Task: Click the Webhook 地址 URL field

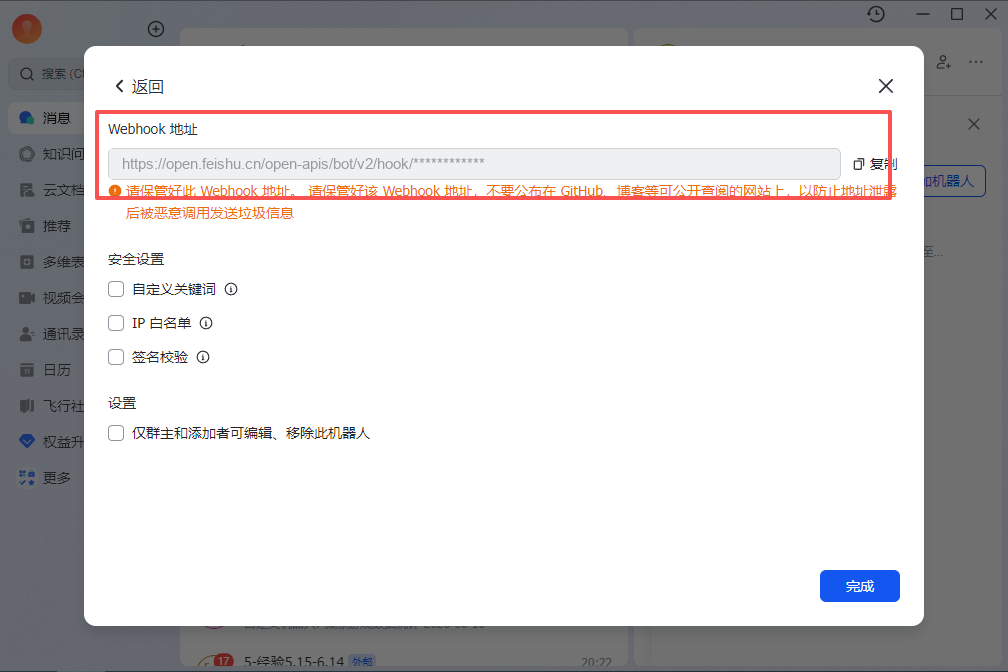Action: 474,164
